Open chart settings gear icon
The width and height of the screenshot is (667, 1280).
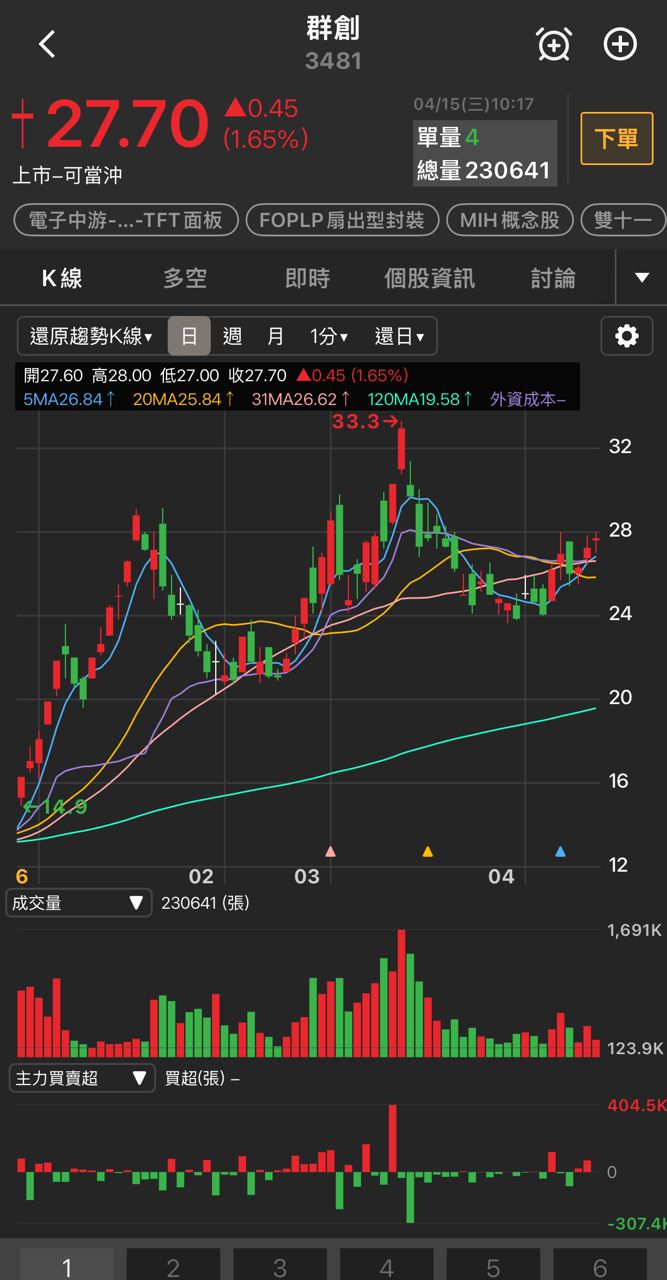(x=626, y=336)
